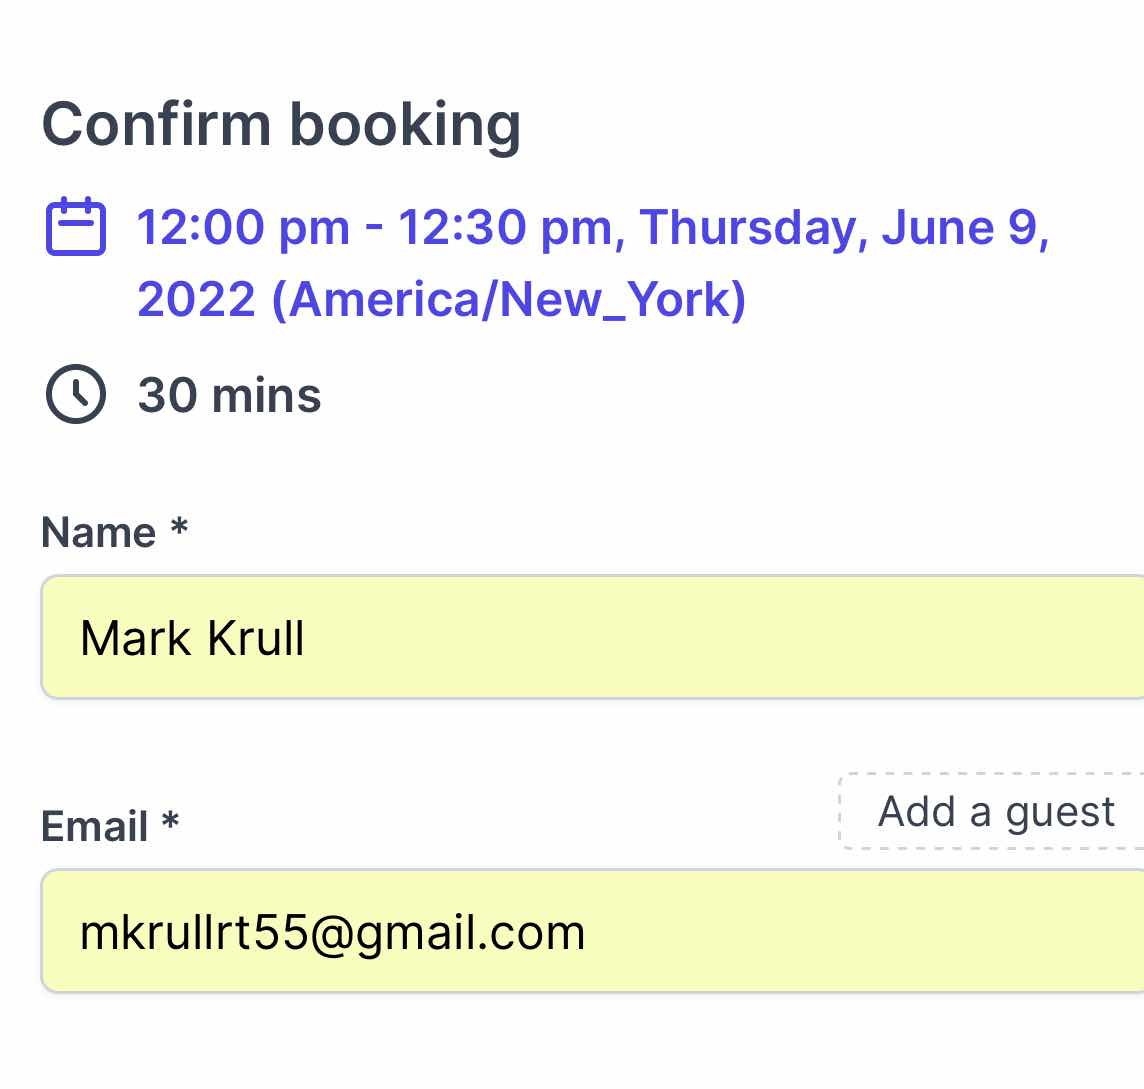
Task: Click the required asterisk after Email
Action: click(170, 821)
